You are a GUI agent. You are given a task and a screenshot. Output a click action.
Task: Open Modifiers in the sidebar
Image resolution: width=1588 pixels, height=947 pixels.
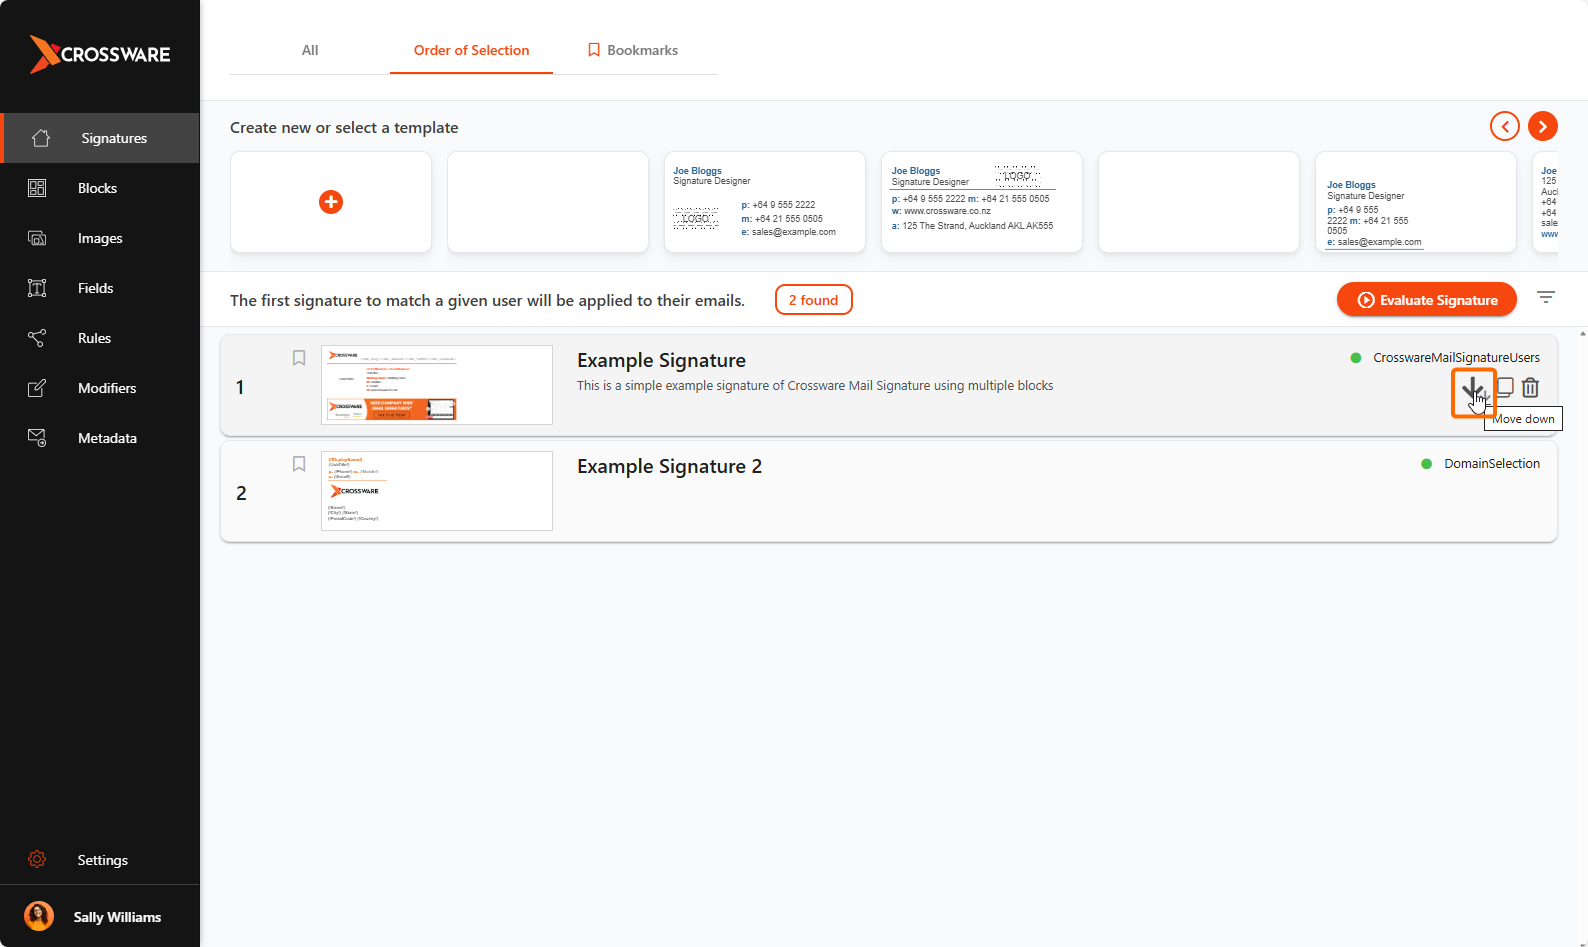[107, 388]
